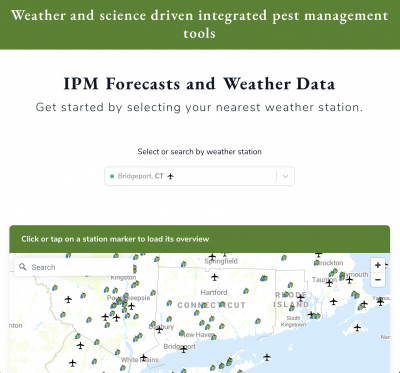
Task: Zoom out the map with minus button
Action: (378, 280)
